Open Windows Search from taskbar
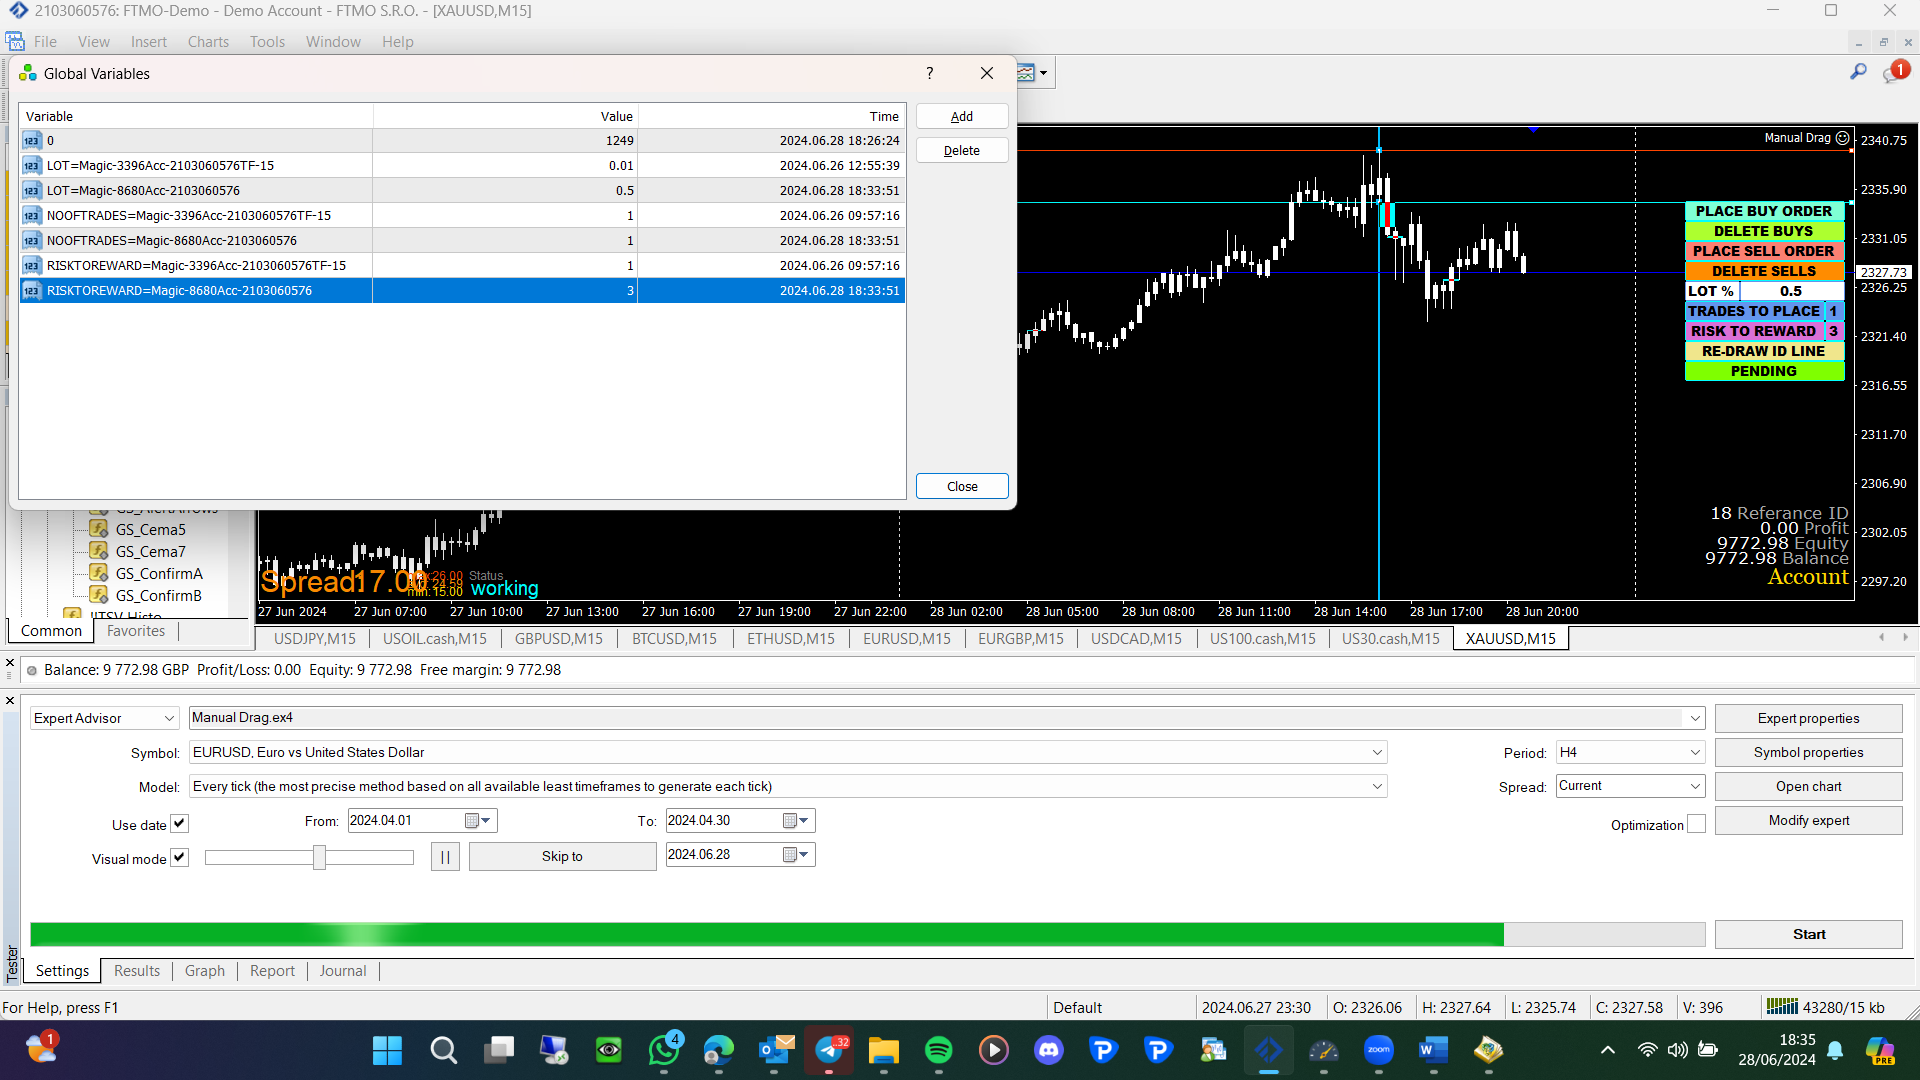 443,1050
